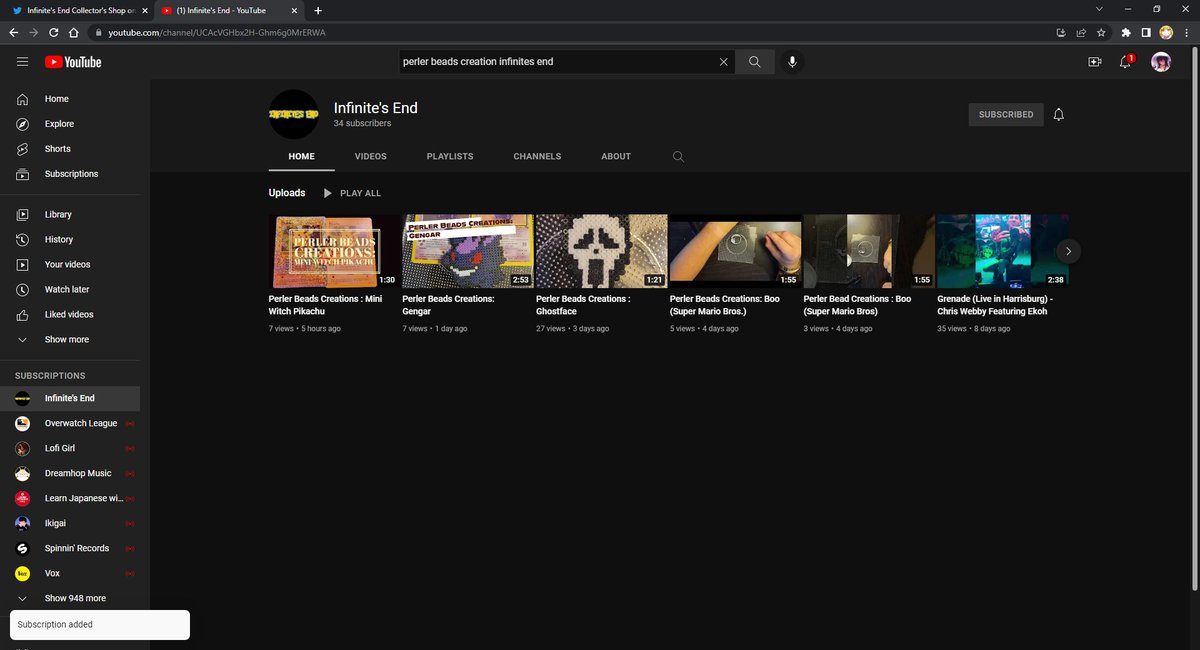Open video title Perler Beads Creations: Gengar
This screenshot has width=1200, height=650.
click(x=448, y=305)
